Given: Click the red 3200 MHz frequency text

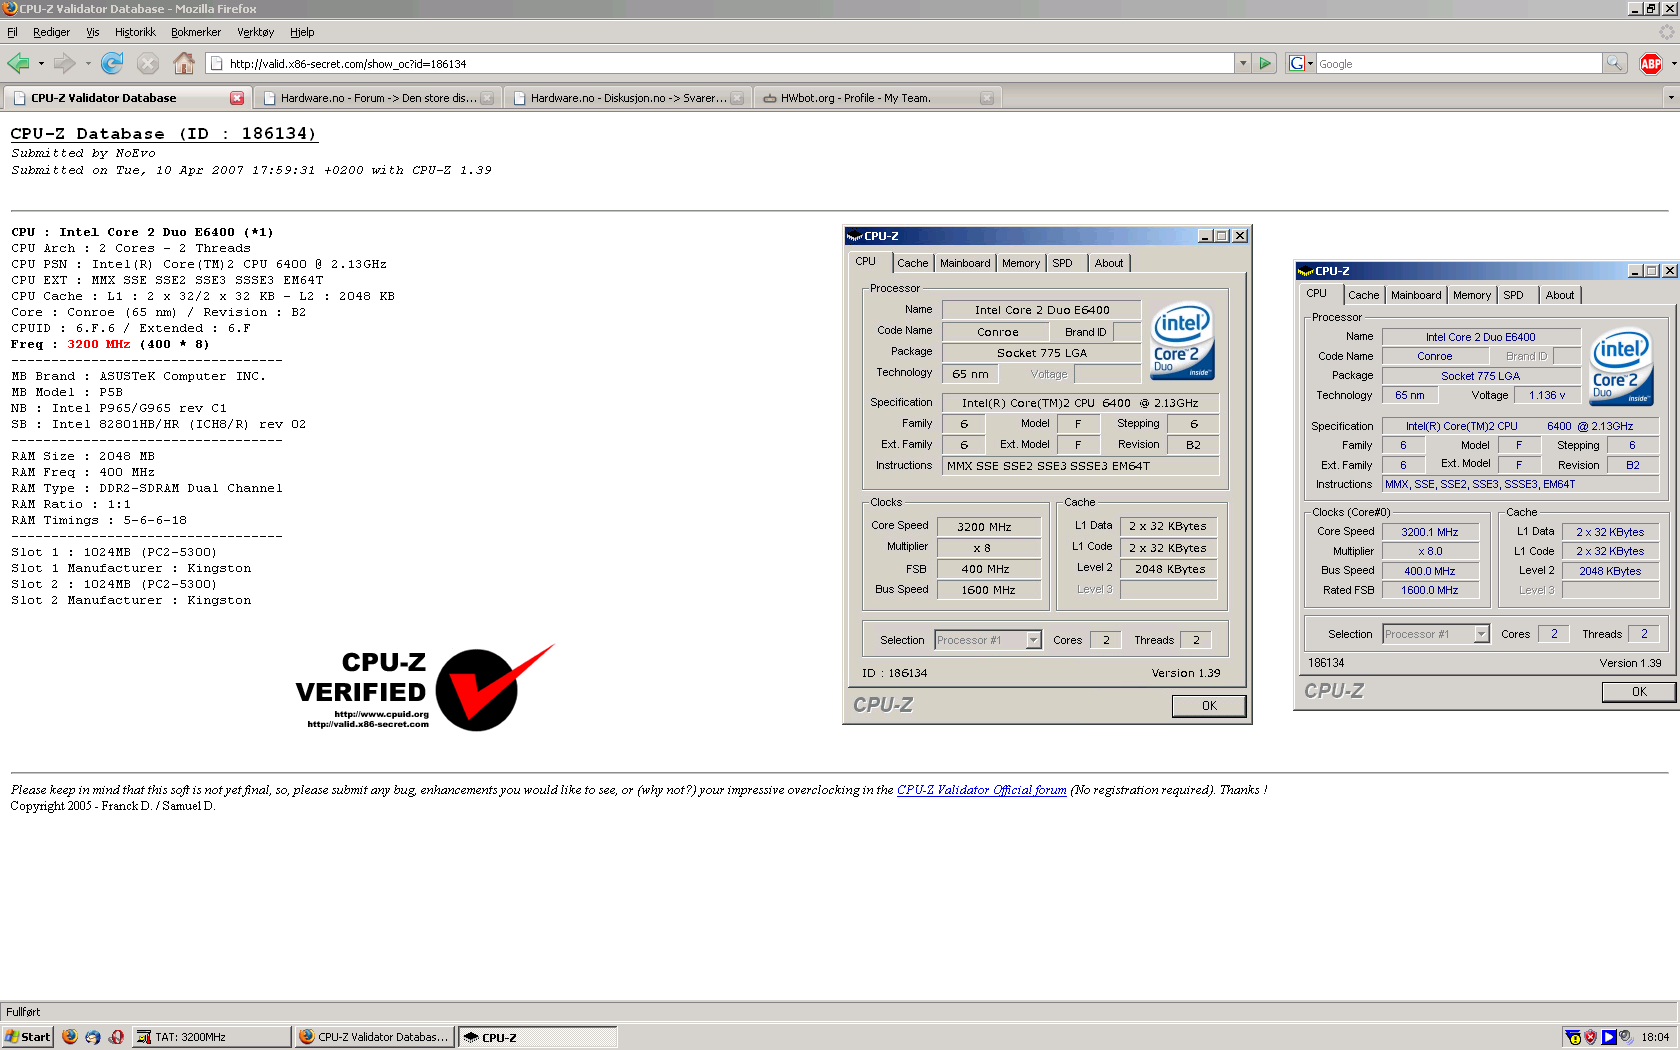Looking at the screenshot, I should 98,344.
